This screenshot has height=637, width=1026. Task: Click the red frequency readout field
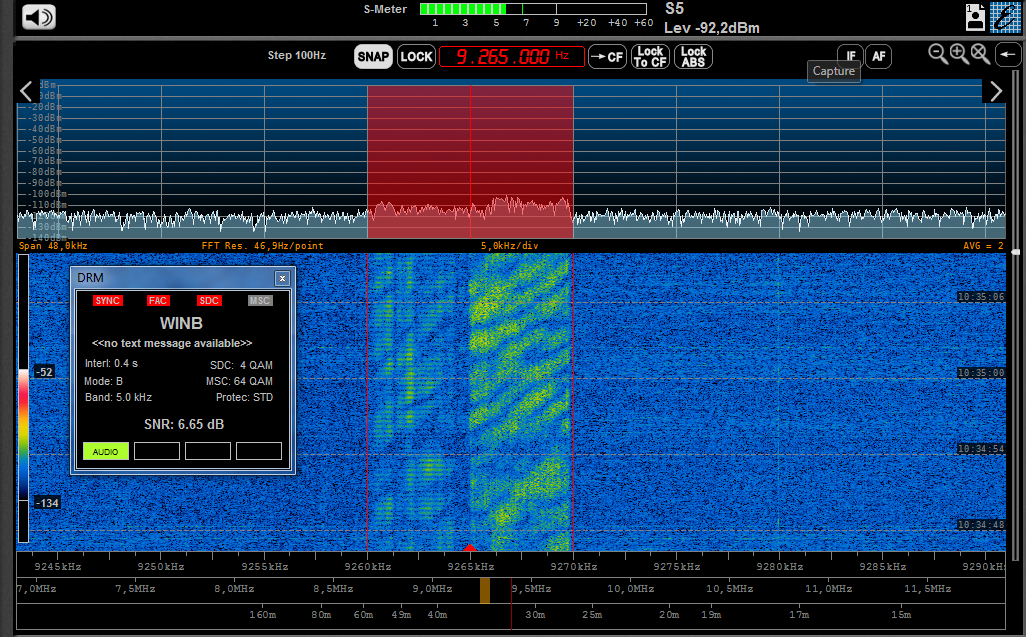pyautogui.click(x=512, y=57)
